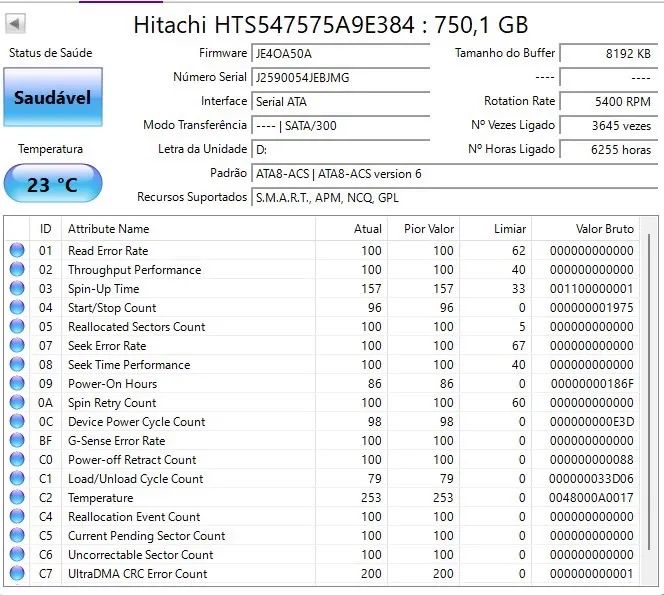Image resolution: width=664 pixels, height=595 pixels.
Task: Click the Interface field Serial ATA
Action: [340, 102]
